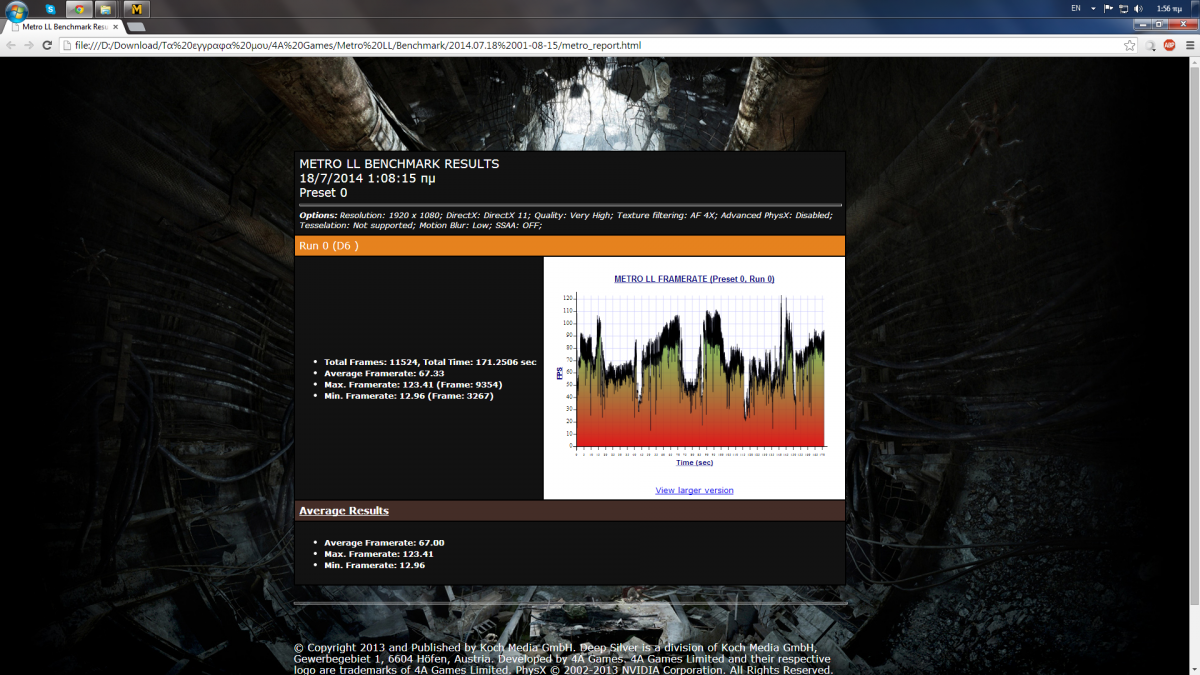Open Windows Explorer from the taskbar

[x=107, y=9]
